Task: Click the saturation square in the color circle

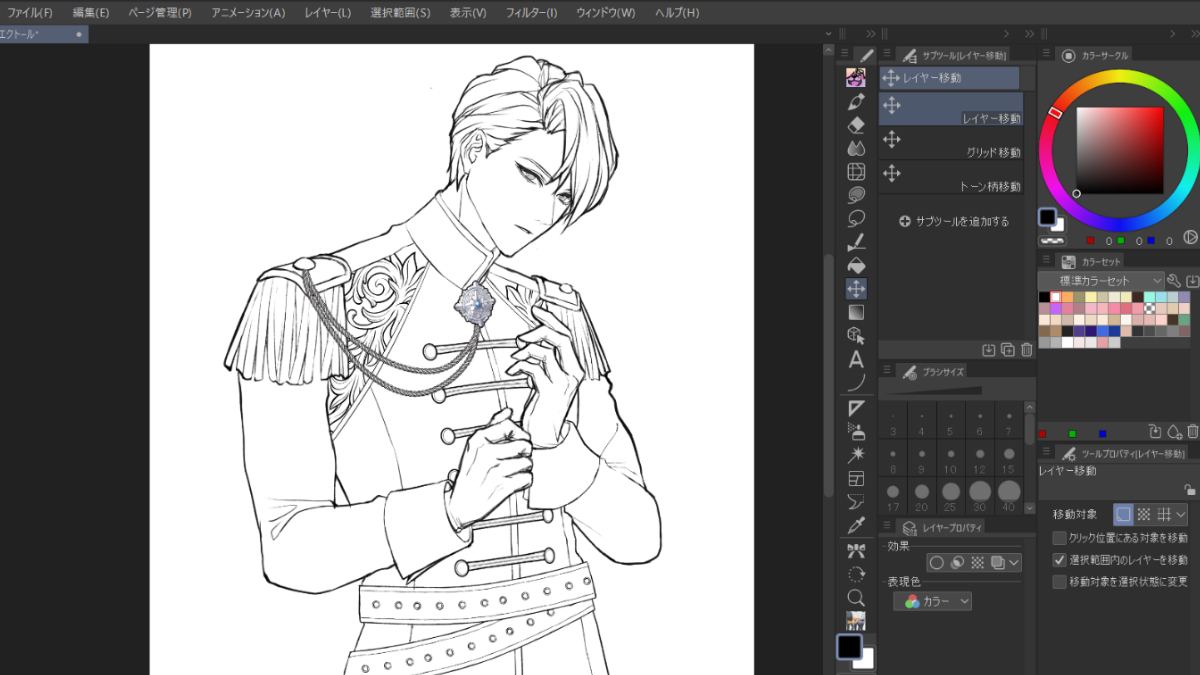Action: 1120,150
